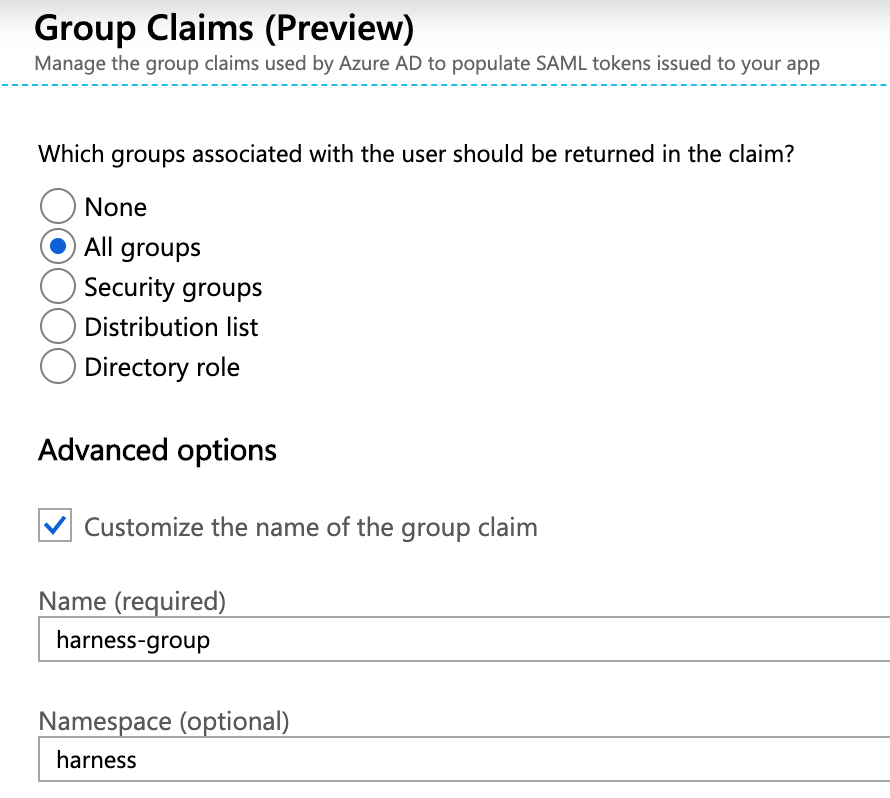
Task: Click the 'Name (required)' field label
Action: point(132,601)
